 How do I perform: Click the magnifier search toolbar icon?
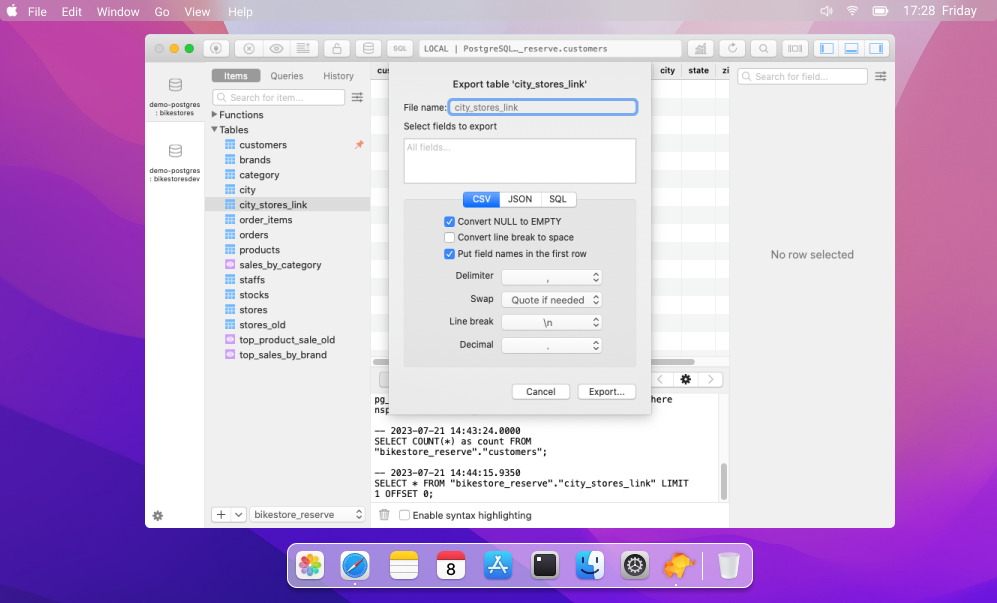pyautogui.click(x=763, y=48)
